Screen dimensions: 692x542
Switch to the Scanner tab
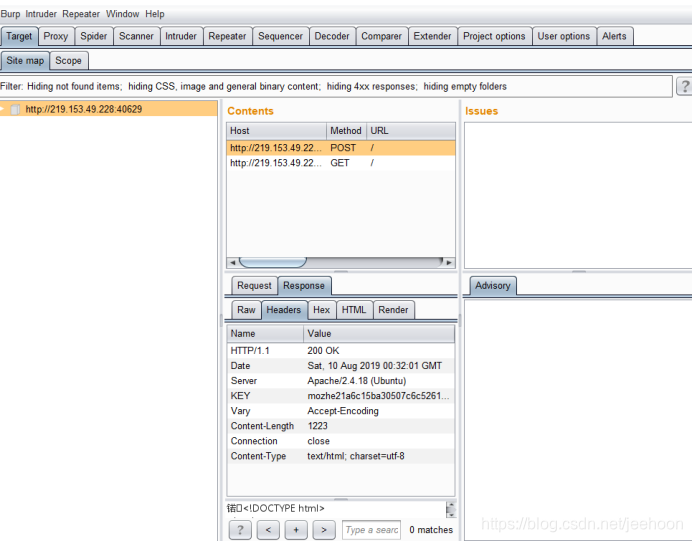coord(136,36)
